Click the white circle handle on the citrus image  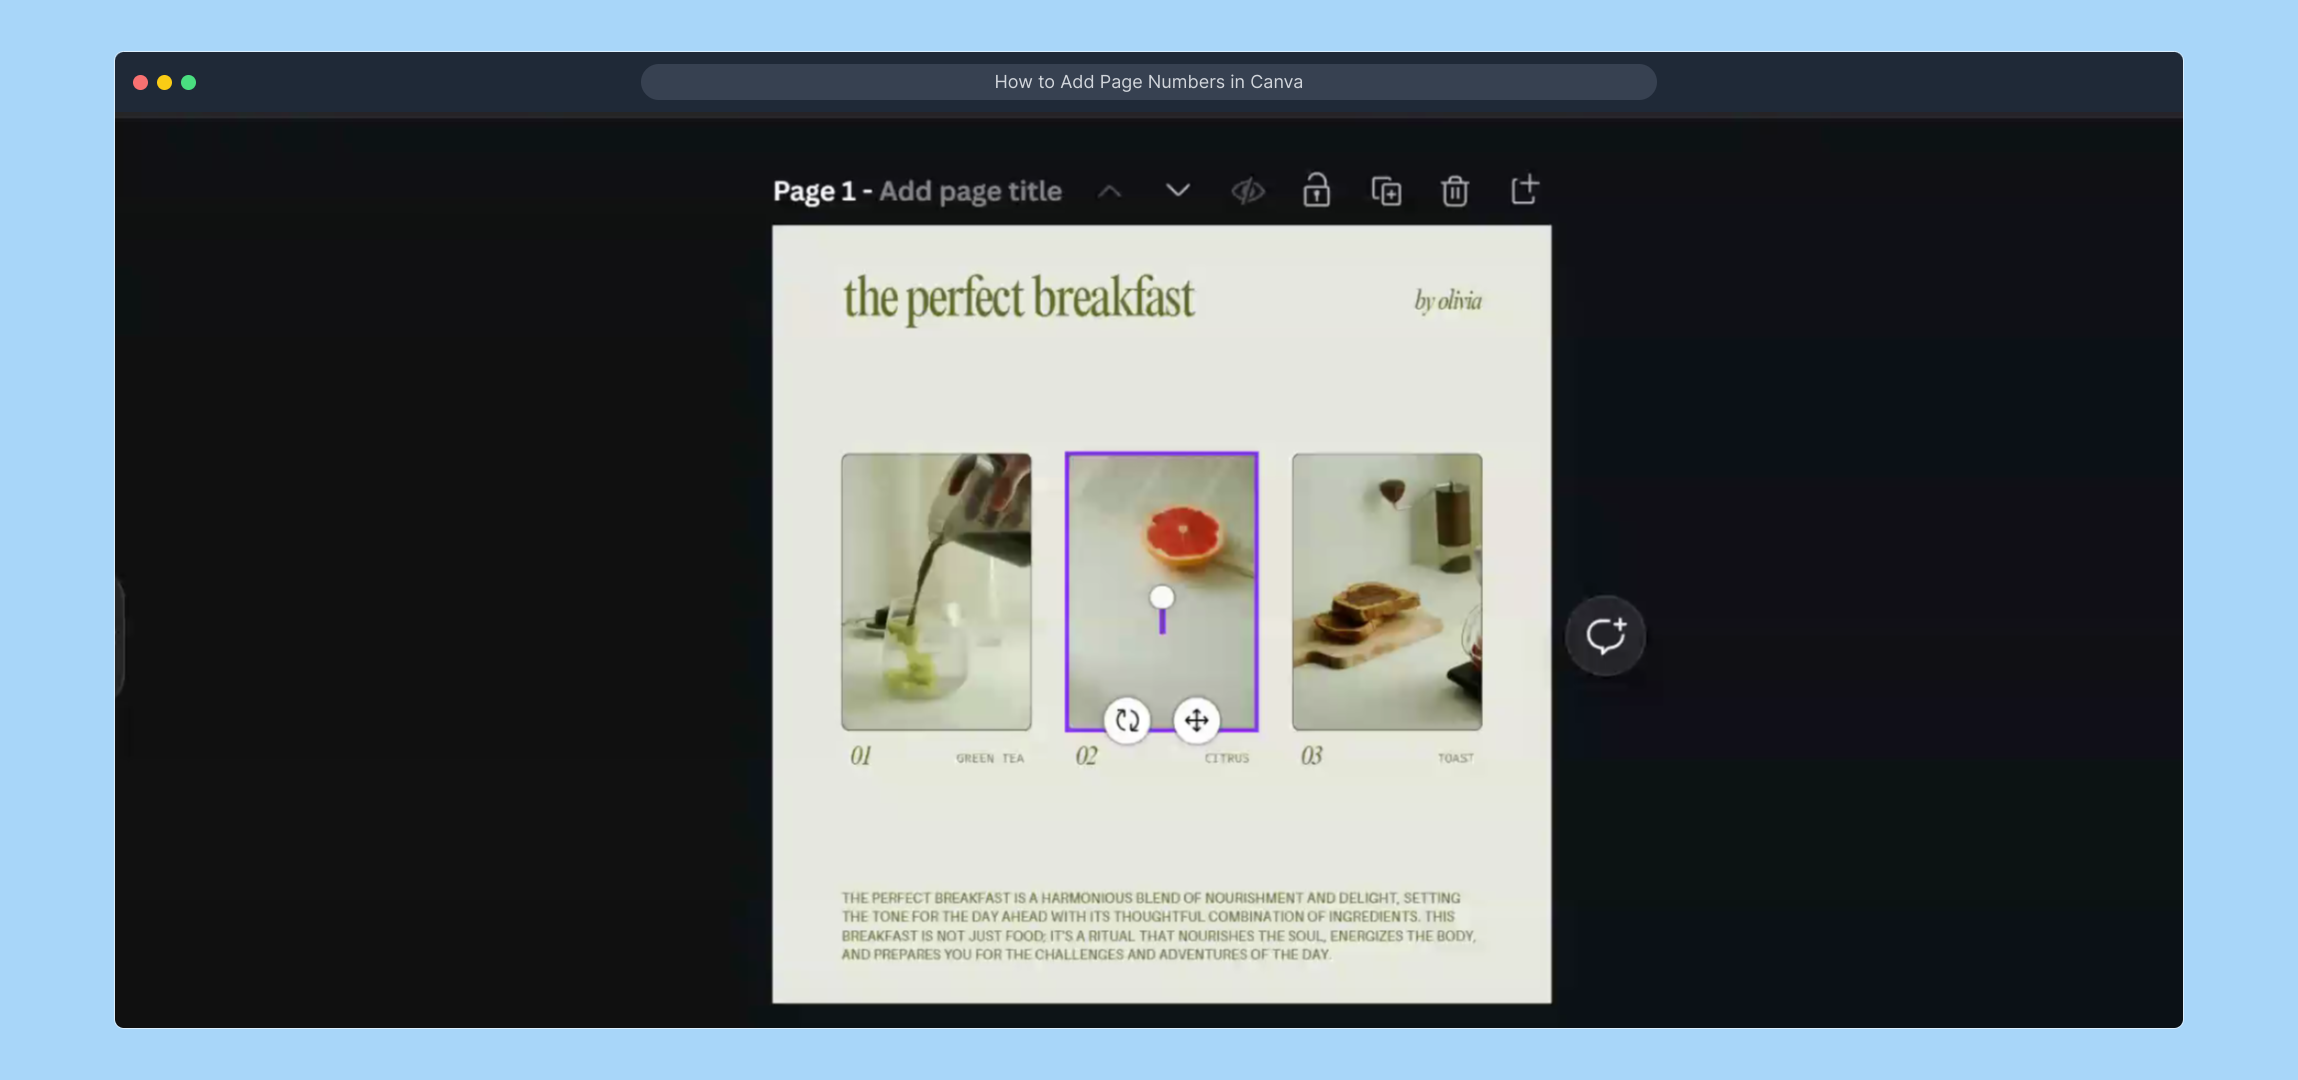(1162, 598)
